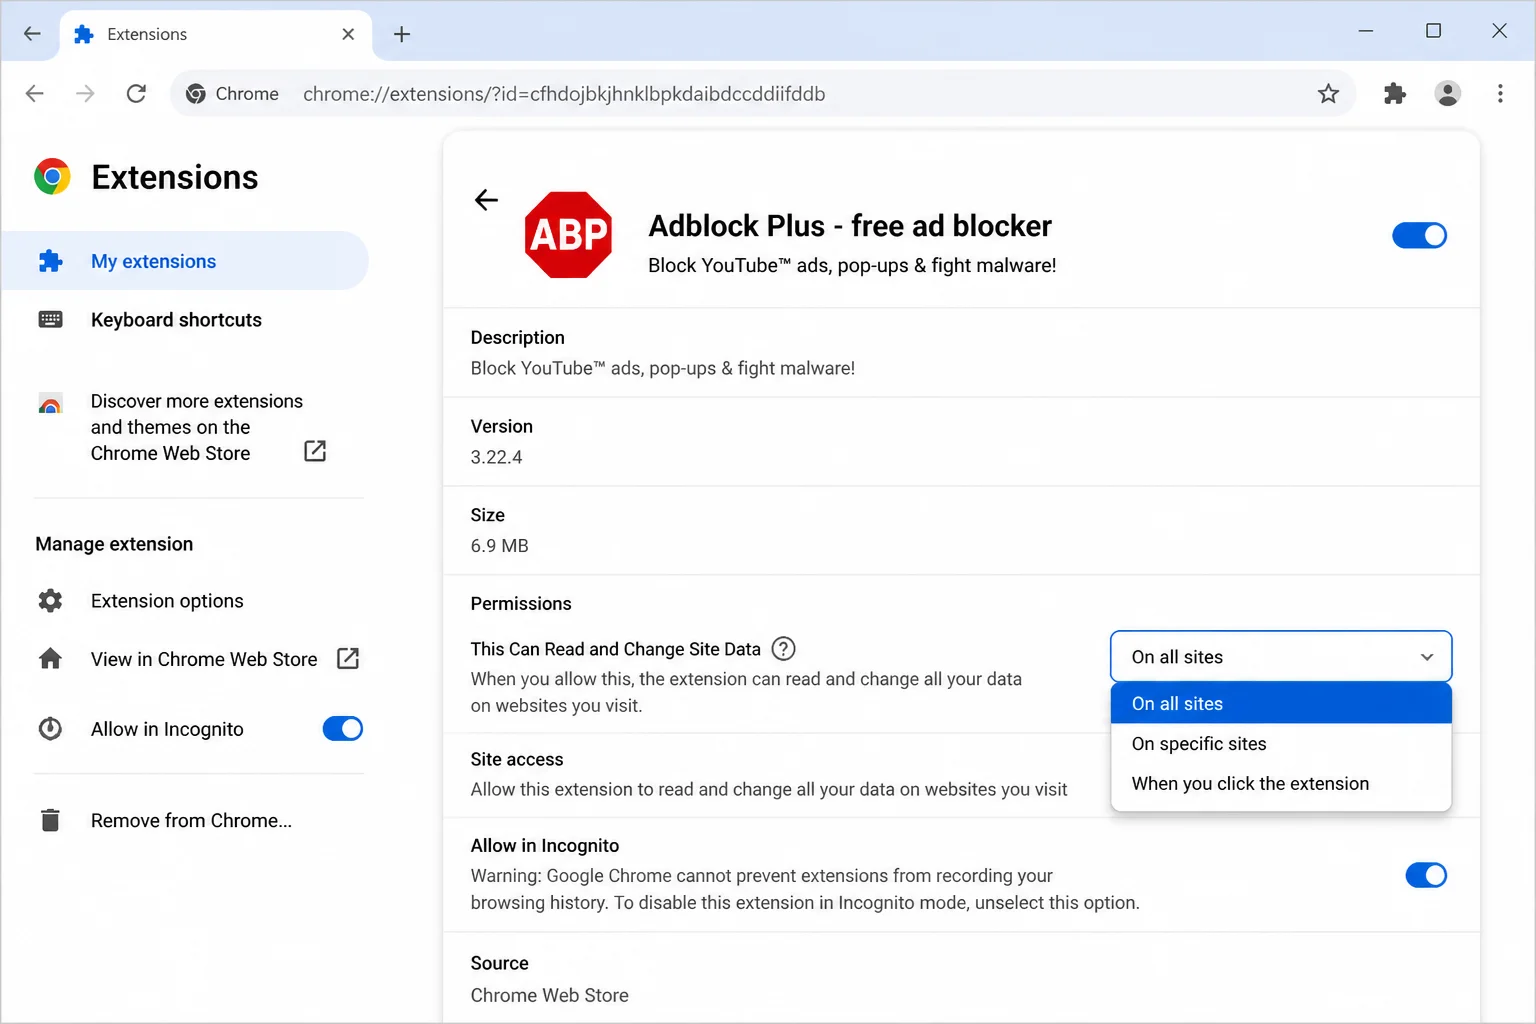1536x1024 pixels.
Task: Click the gear icon for Extension options
Action: click(50, 601)
